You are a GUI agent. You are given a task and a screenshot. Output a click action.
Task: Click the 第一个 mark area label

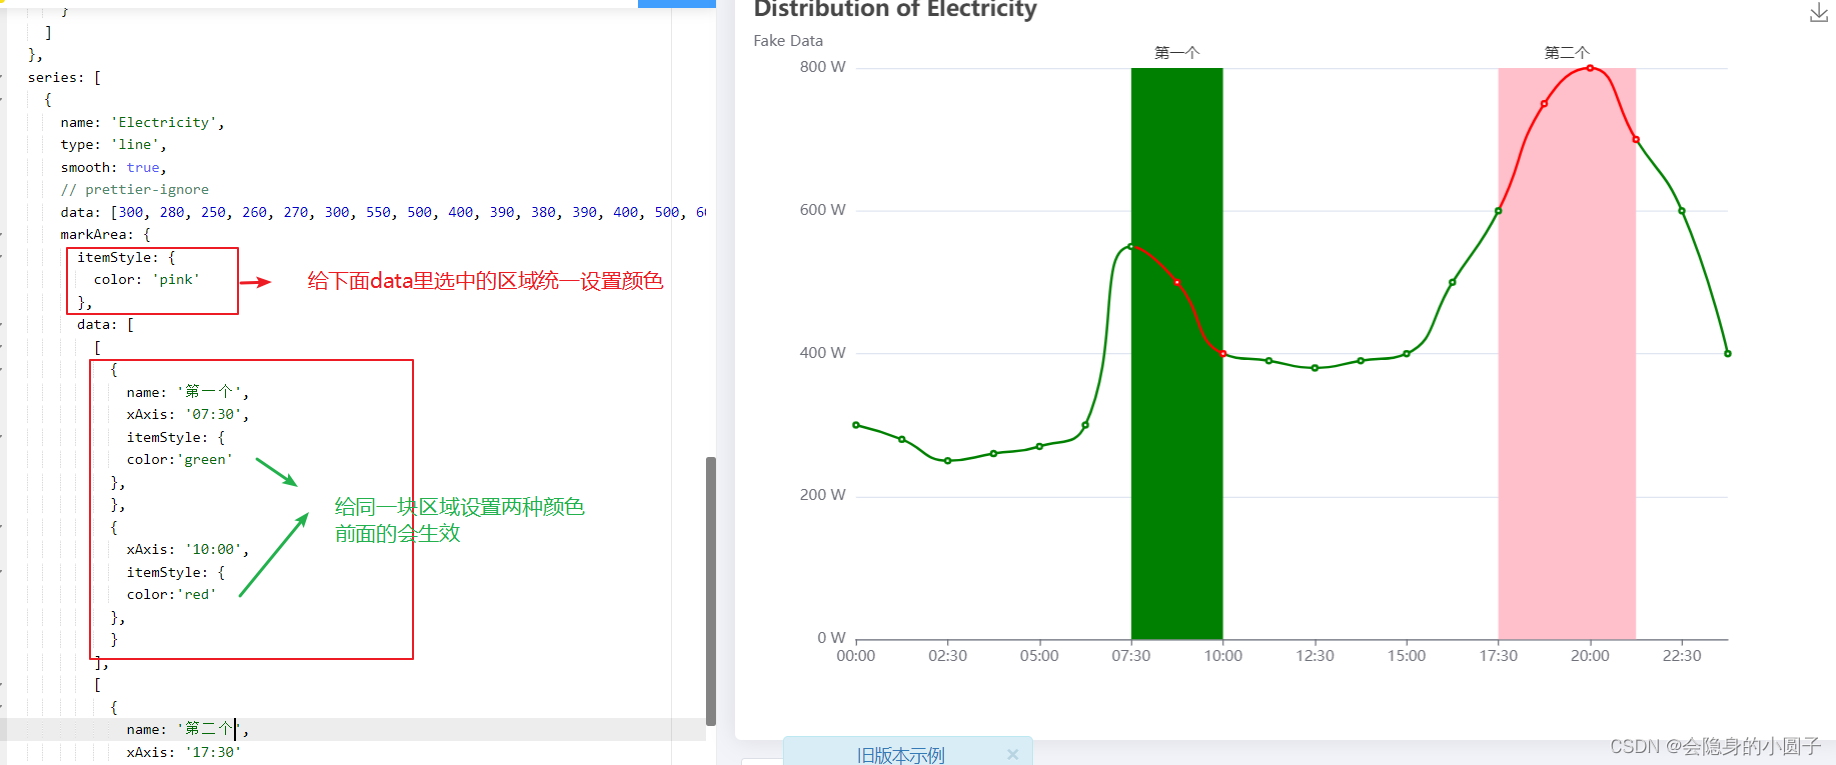click(1177, 52)
